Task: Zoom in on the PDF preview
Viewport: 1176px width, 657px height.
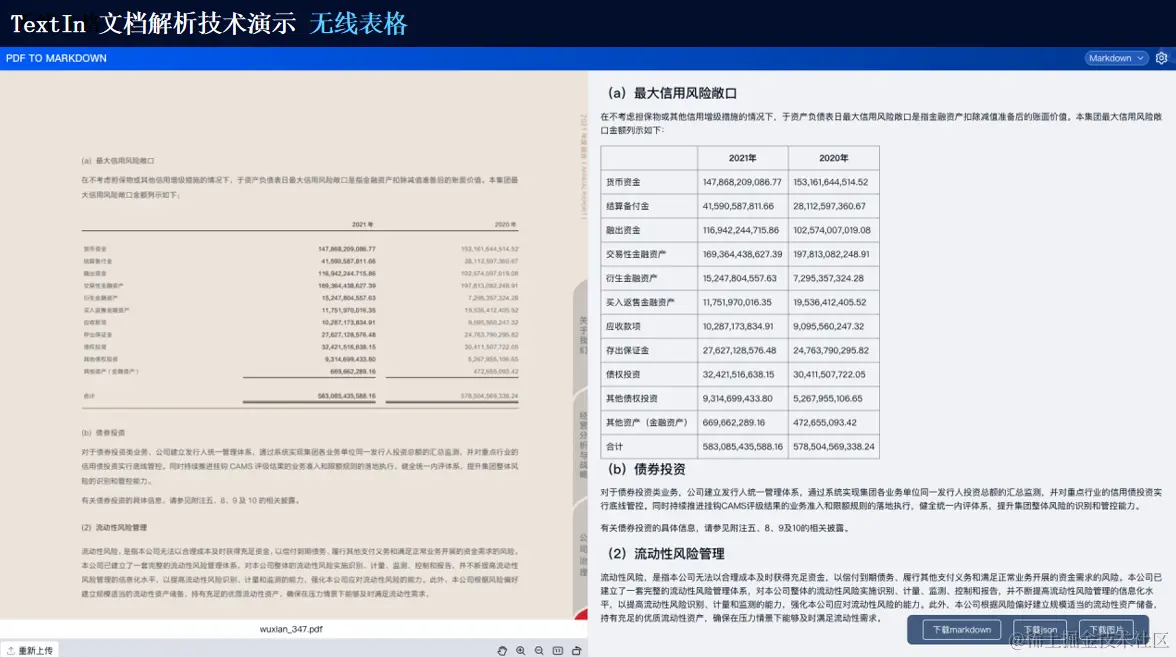Action: pos(520,650)
